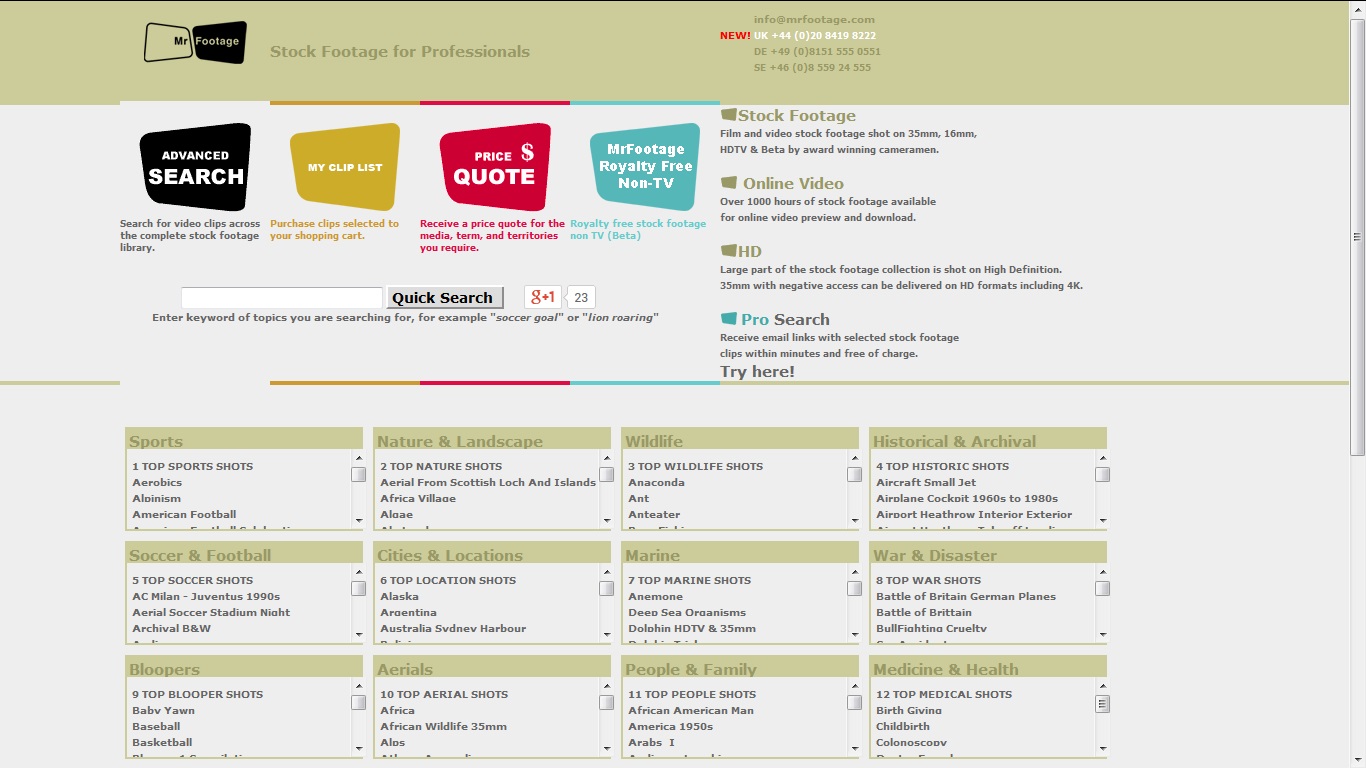The image size is (1366, 768).
Task: Click the scroll thumb in the Medicine & Health list
Action: 1102,703
